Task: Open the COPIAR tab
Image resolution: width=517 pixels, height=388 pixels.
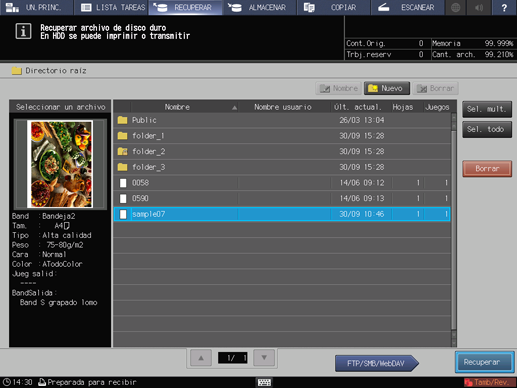Action: pyautogui.click(x=334, y=7)
